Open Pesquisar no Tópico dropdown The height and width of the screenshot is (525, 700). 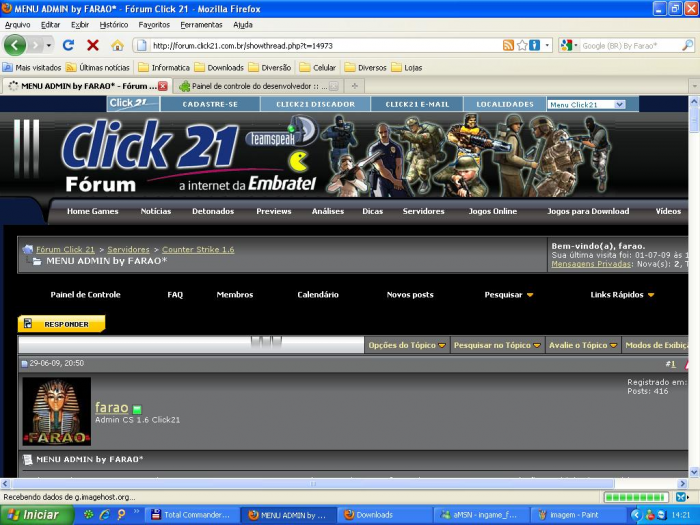tap(497, 345)
